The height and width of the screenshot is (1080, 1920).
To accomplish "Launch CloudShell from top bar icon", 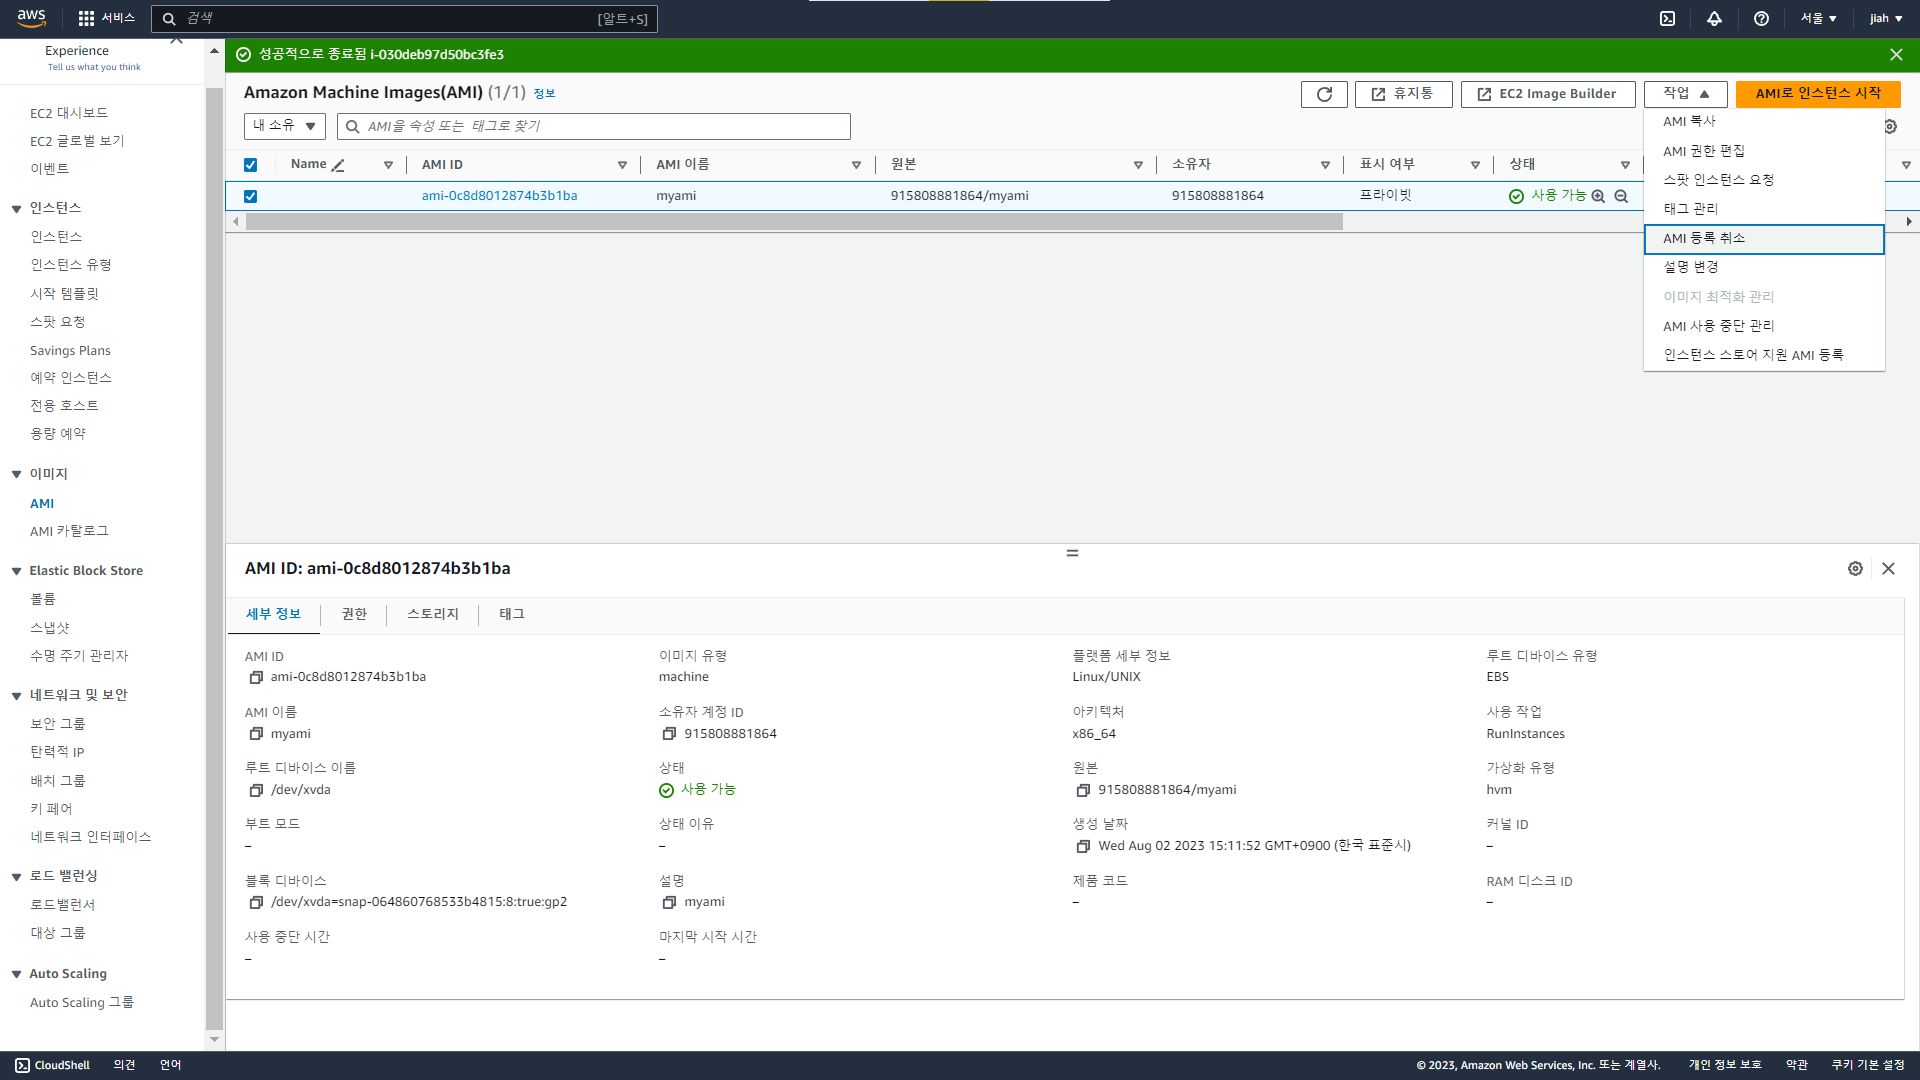I will click(1667, 18).
